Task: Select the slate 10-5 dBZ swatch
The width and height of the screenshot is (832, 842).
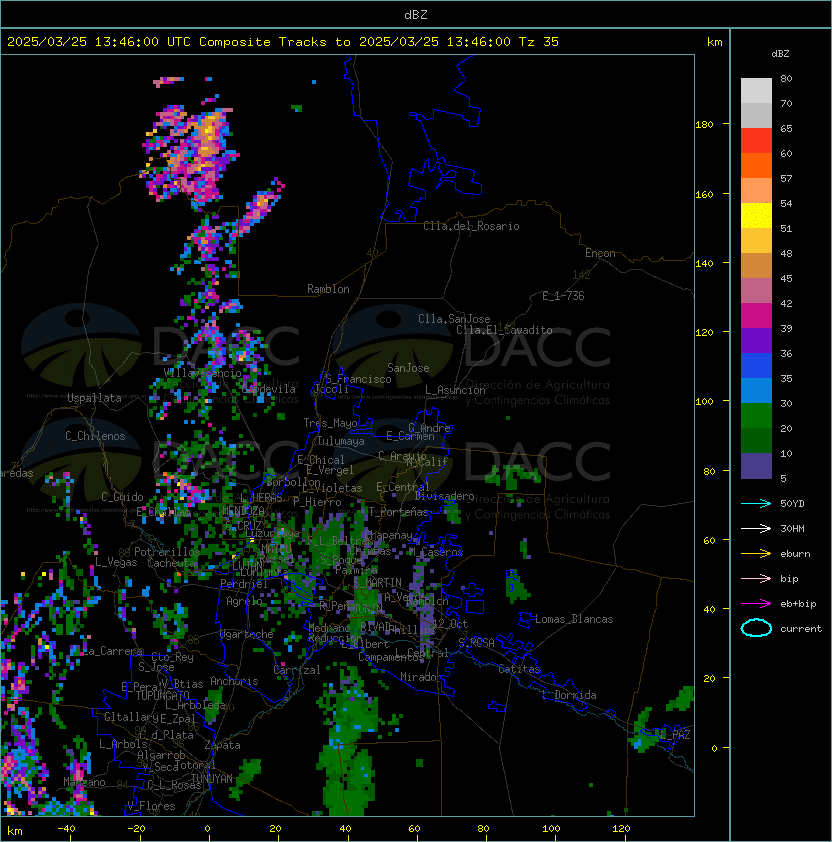Action: tap(756, 466)
